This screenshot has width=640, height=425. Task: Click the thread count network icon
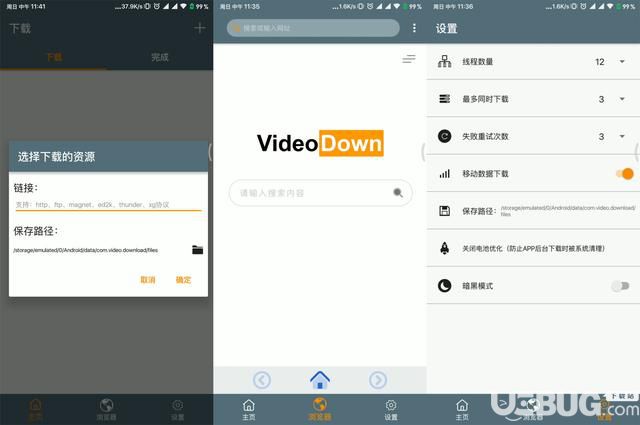(x=444, y=62)
